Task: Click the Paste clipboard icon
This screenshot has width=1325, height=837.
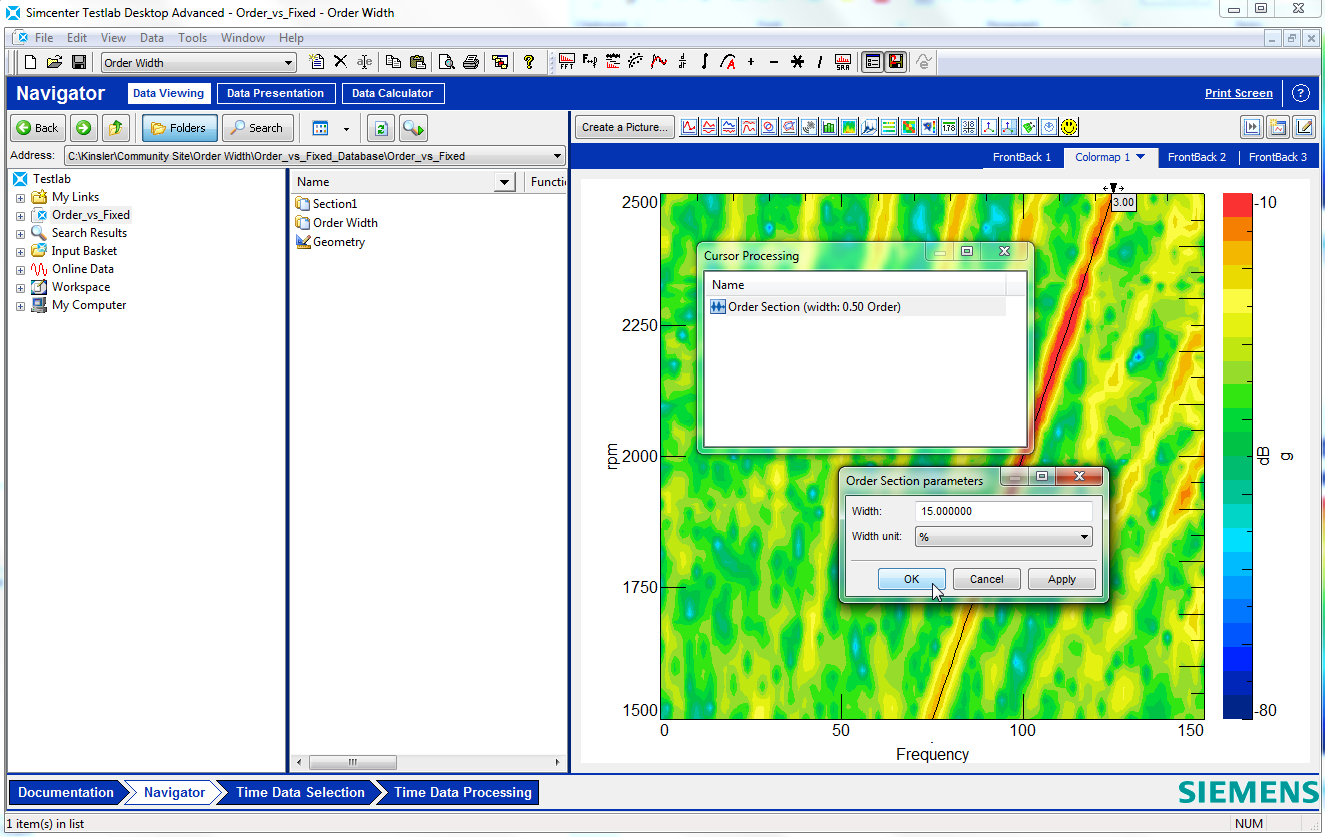Action: [418, 62]
